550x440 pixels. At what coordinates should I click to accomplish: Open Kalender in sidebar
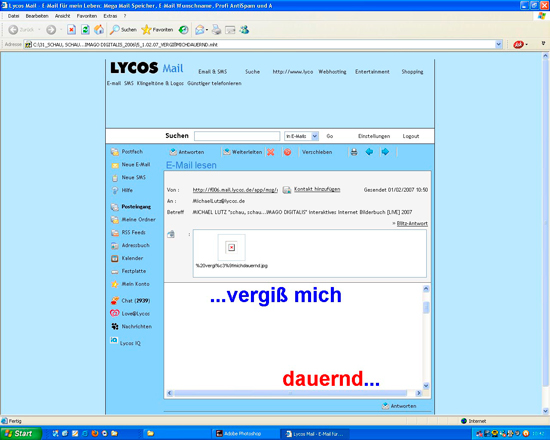[x=127, y=258]
